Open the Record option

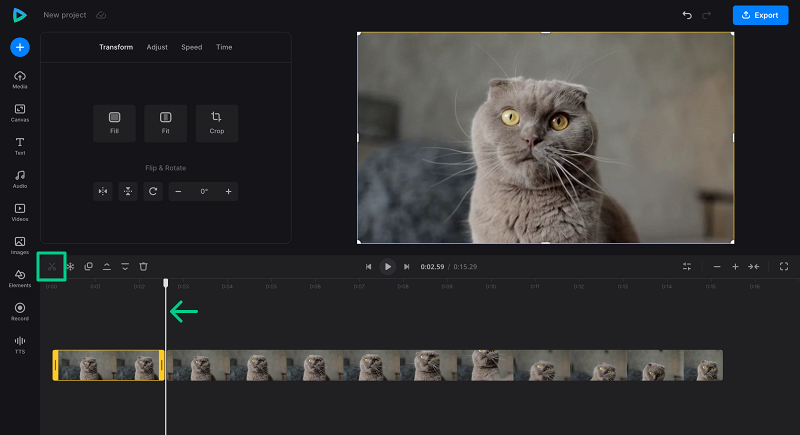[20, 312]
